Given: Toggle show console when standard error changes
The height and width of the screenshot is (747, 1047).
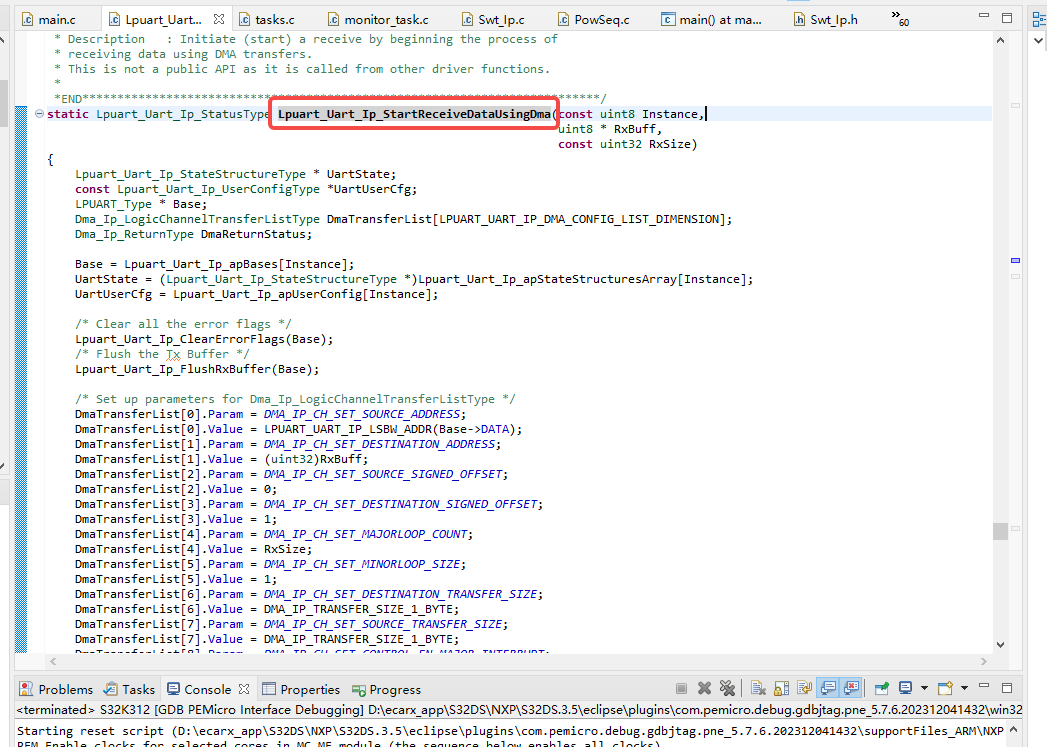Looking at the screenshot, I should coord(851,688).
